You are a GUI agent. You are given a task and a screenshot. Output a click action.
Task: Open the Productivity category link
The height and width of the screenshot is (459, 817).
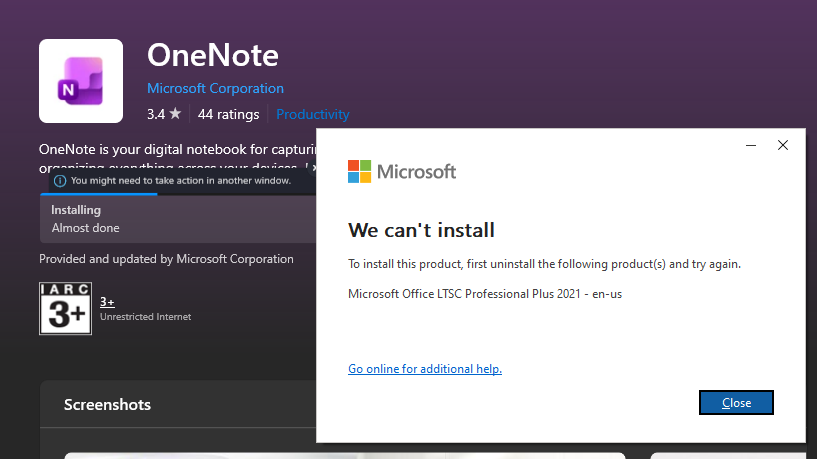313,114
